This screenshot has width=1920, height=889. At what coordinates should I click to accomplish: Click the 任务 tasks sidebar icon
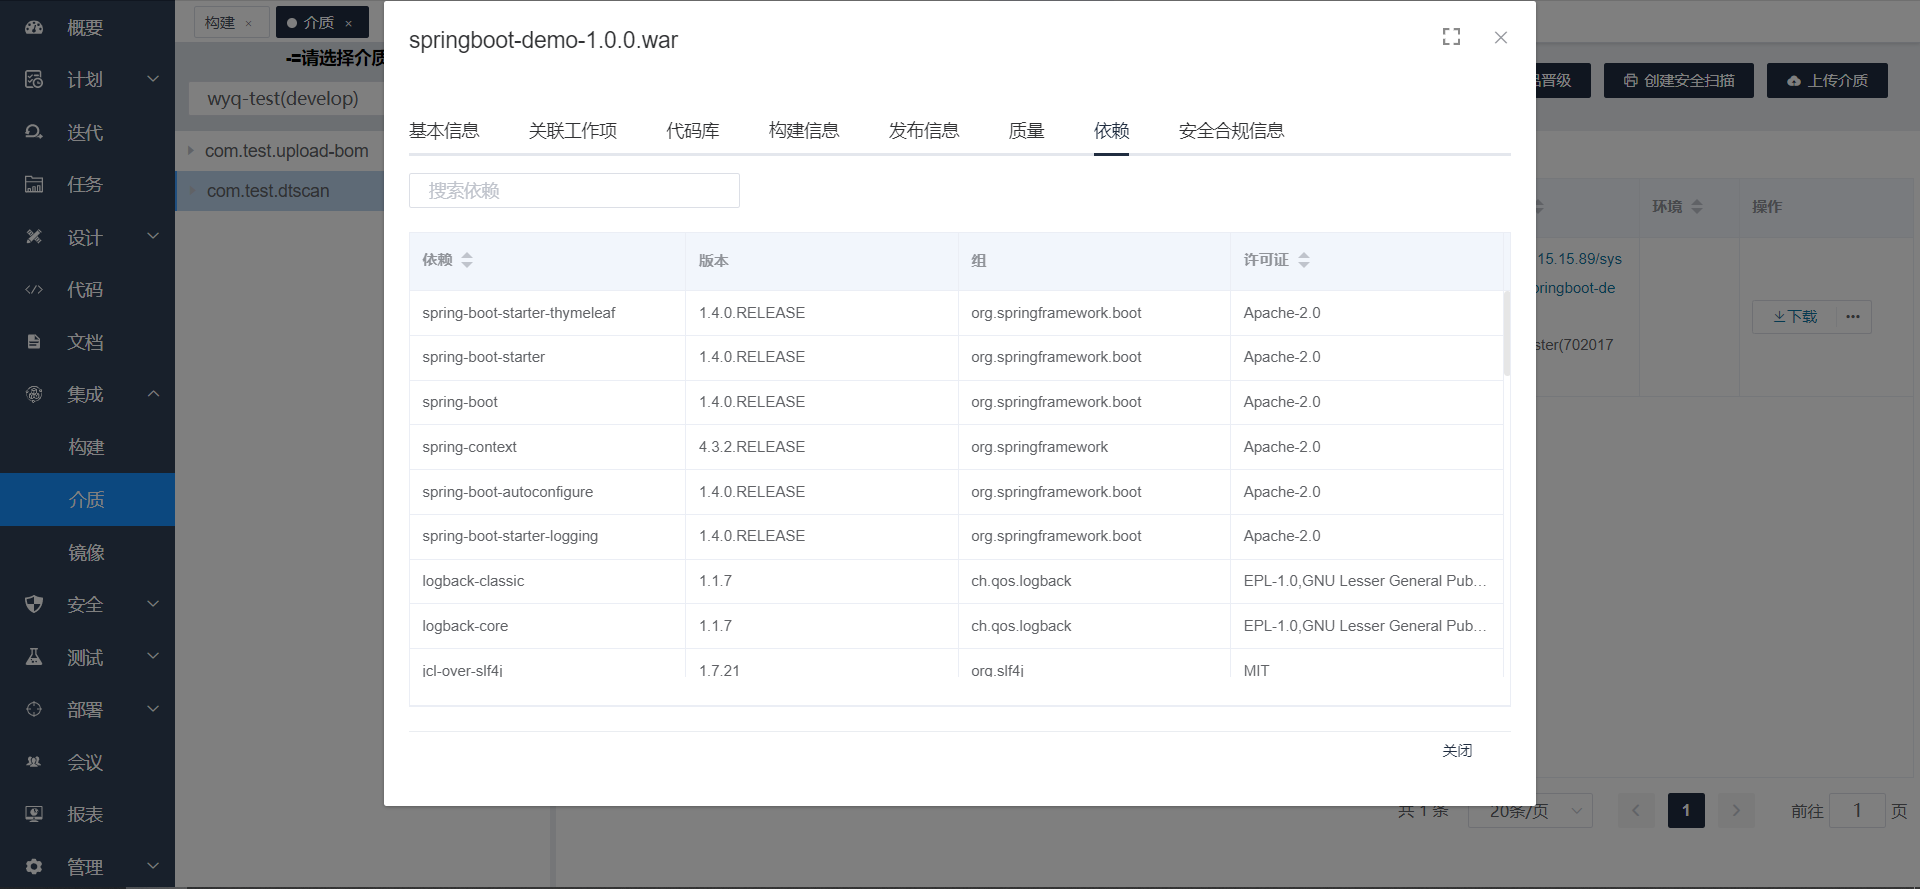point(34,184)
